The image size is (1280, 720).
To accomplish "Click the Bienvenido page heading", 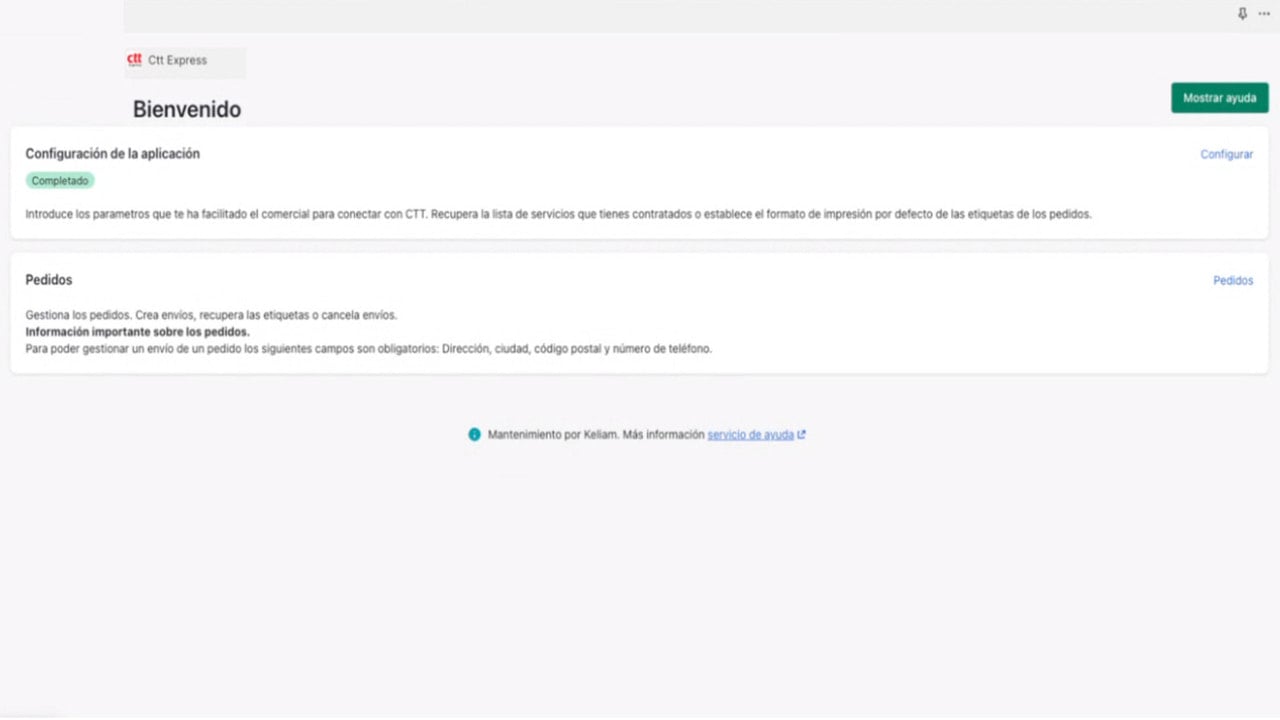I will click(187, 110).
